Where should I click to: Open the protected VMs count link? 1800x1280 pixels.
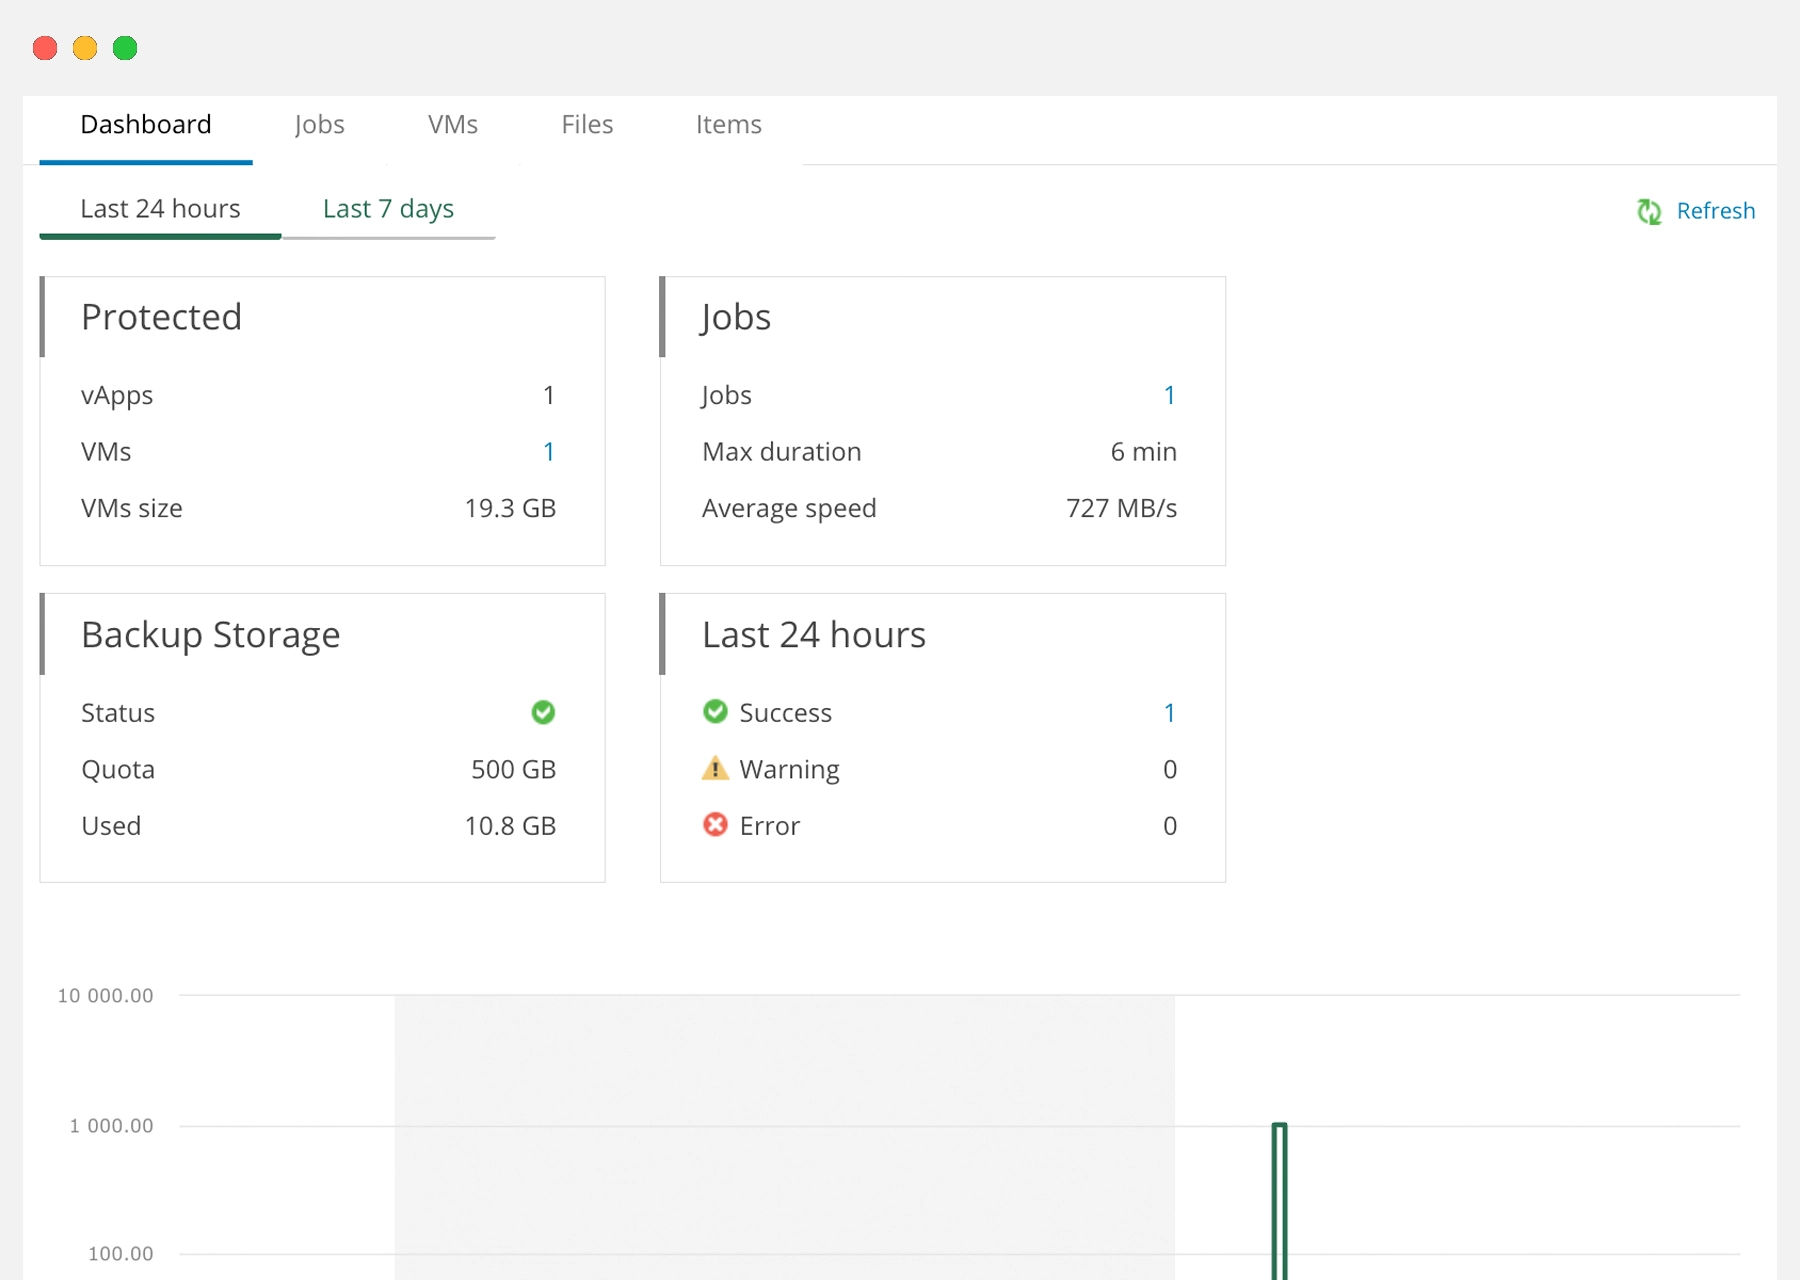[x=548, y=451]
